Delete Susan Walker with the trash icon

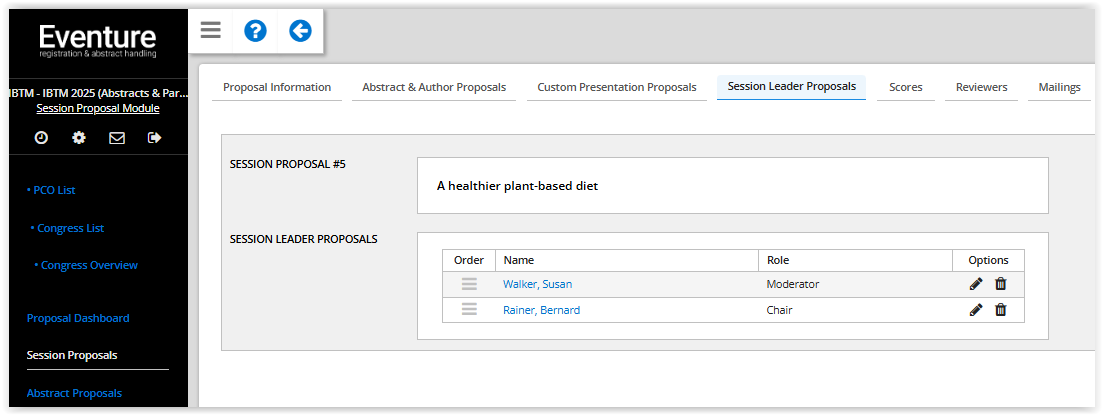(1001, 284)
